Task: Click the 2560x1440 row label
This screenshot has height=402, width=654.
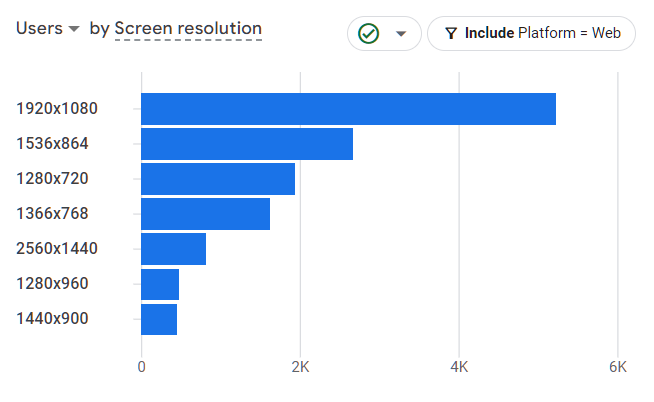Action: [x=57, y=249]
